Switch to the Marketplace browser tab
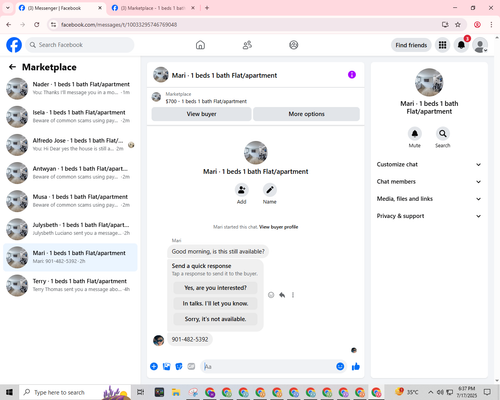Image resolution: width=500 pixels, height=400 pixels. point(153,8)
